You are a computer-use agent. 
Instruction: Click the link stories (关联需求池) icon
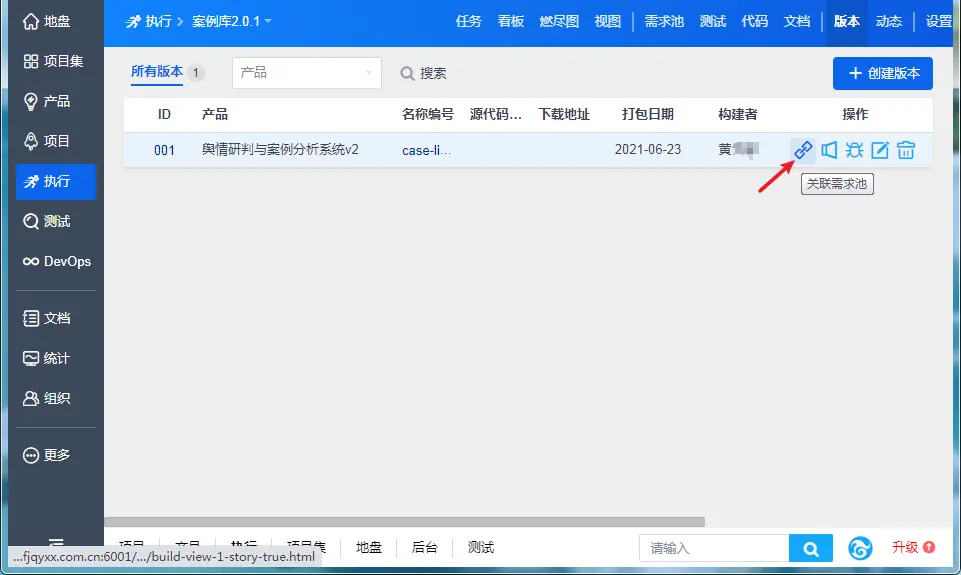(x=803, y=150)
